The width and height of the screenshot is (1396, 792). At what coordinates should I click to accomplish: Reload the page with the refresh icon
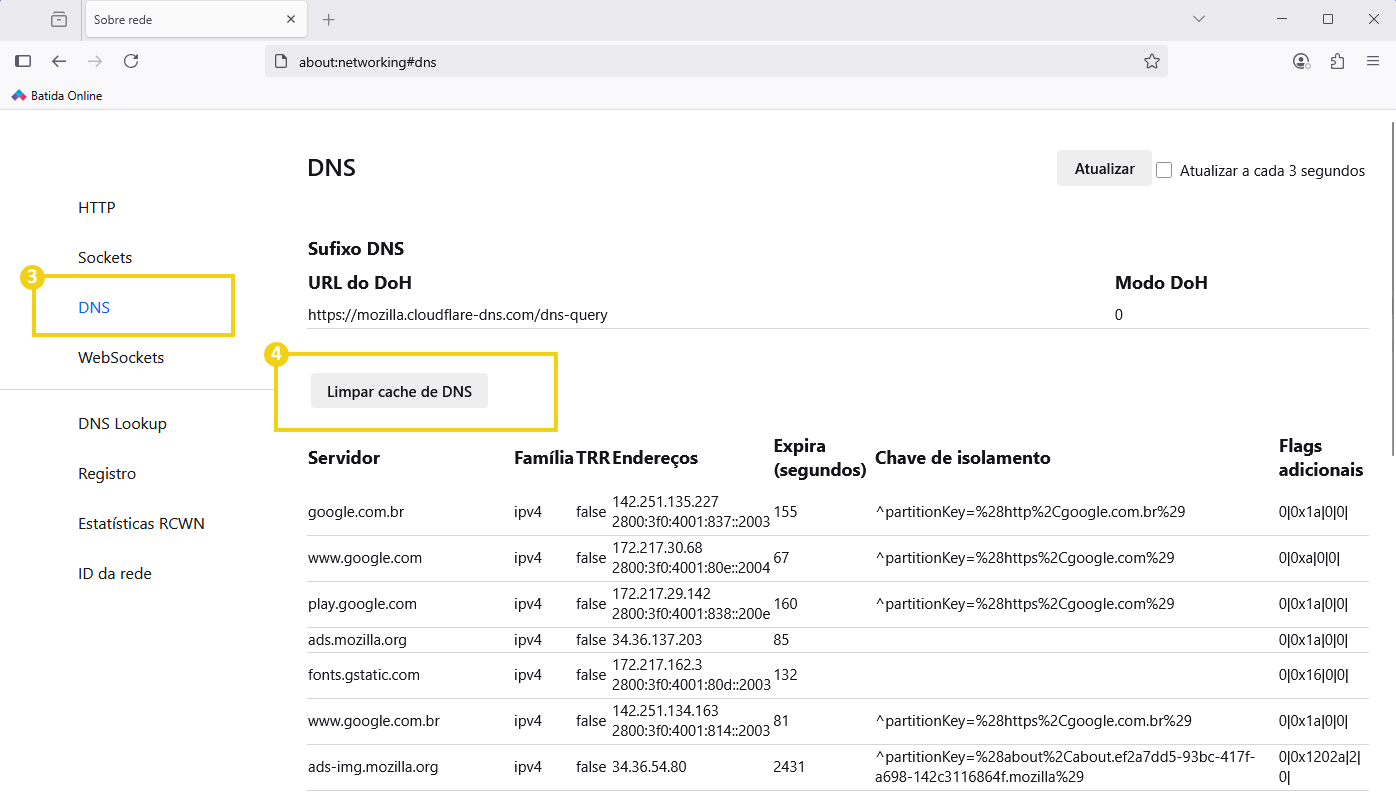pyautogui.click(x=131, y=61)
